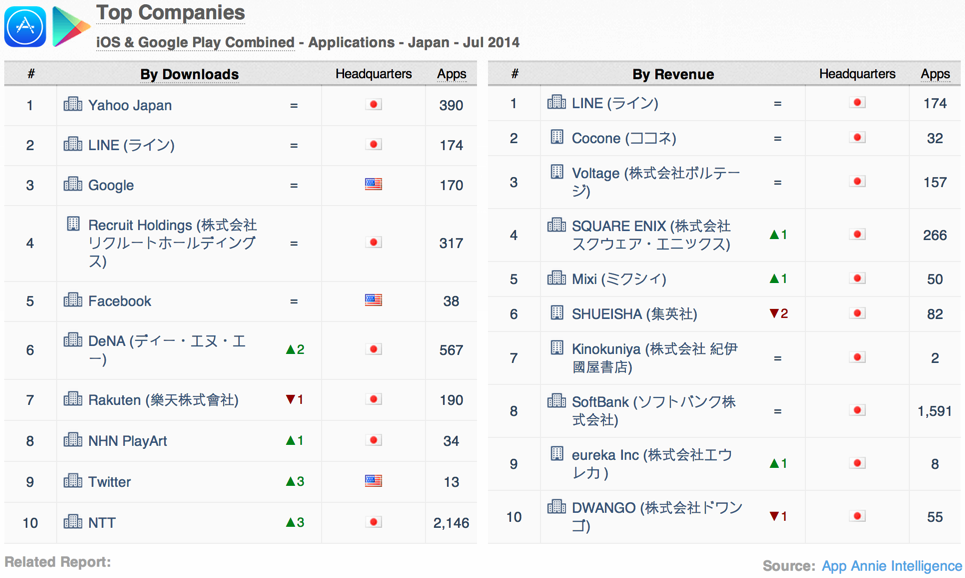The width and height of the screenshot is (965, 578).
Task: Click the building icon beside Mixi
Action: [x=556, y=278]
